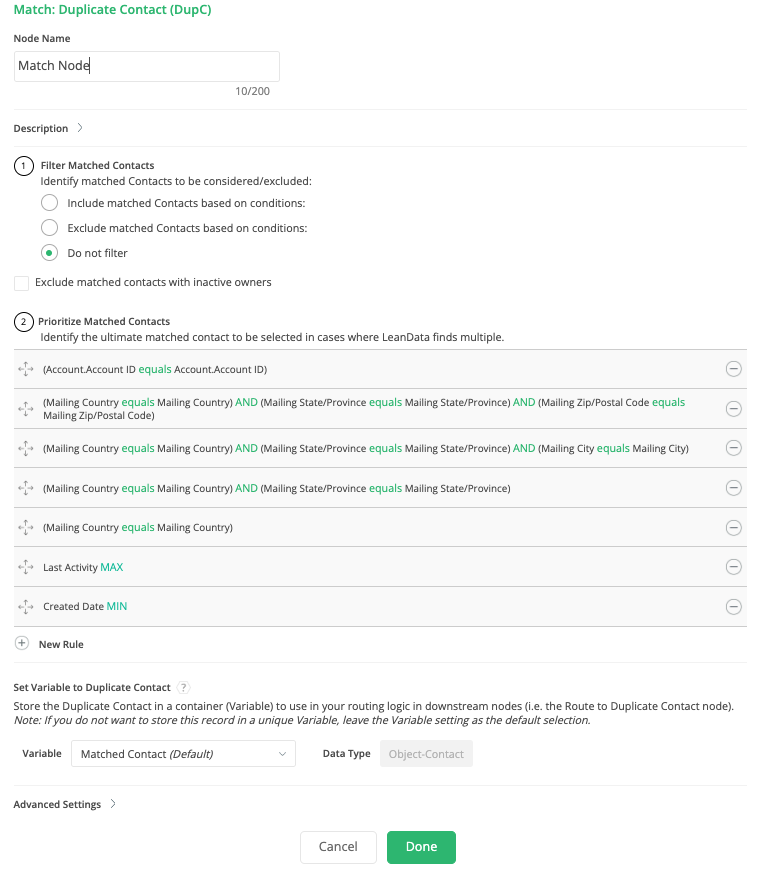Click the Cancel button
The height and width of the screenshot is (872, 761).
tap(338, 845)
